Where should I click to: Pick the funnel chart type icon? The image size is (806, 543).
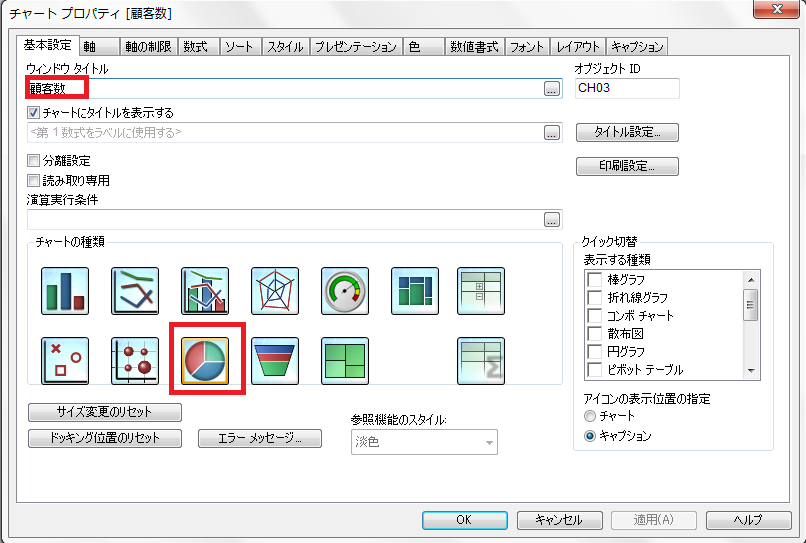(x=275, y=361)
